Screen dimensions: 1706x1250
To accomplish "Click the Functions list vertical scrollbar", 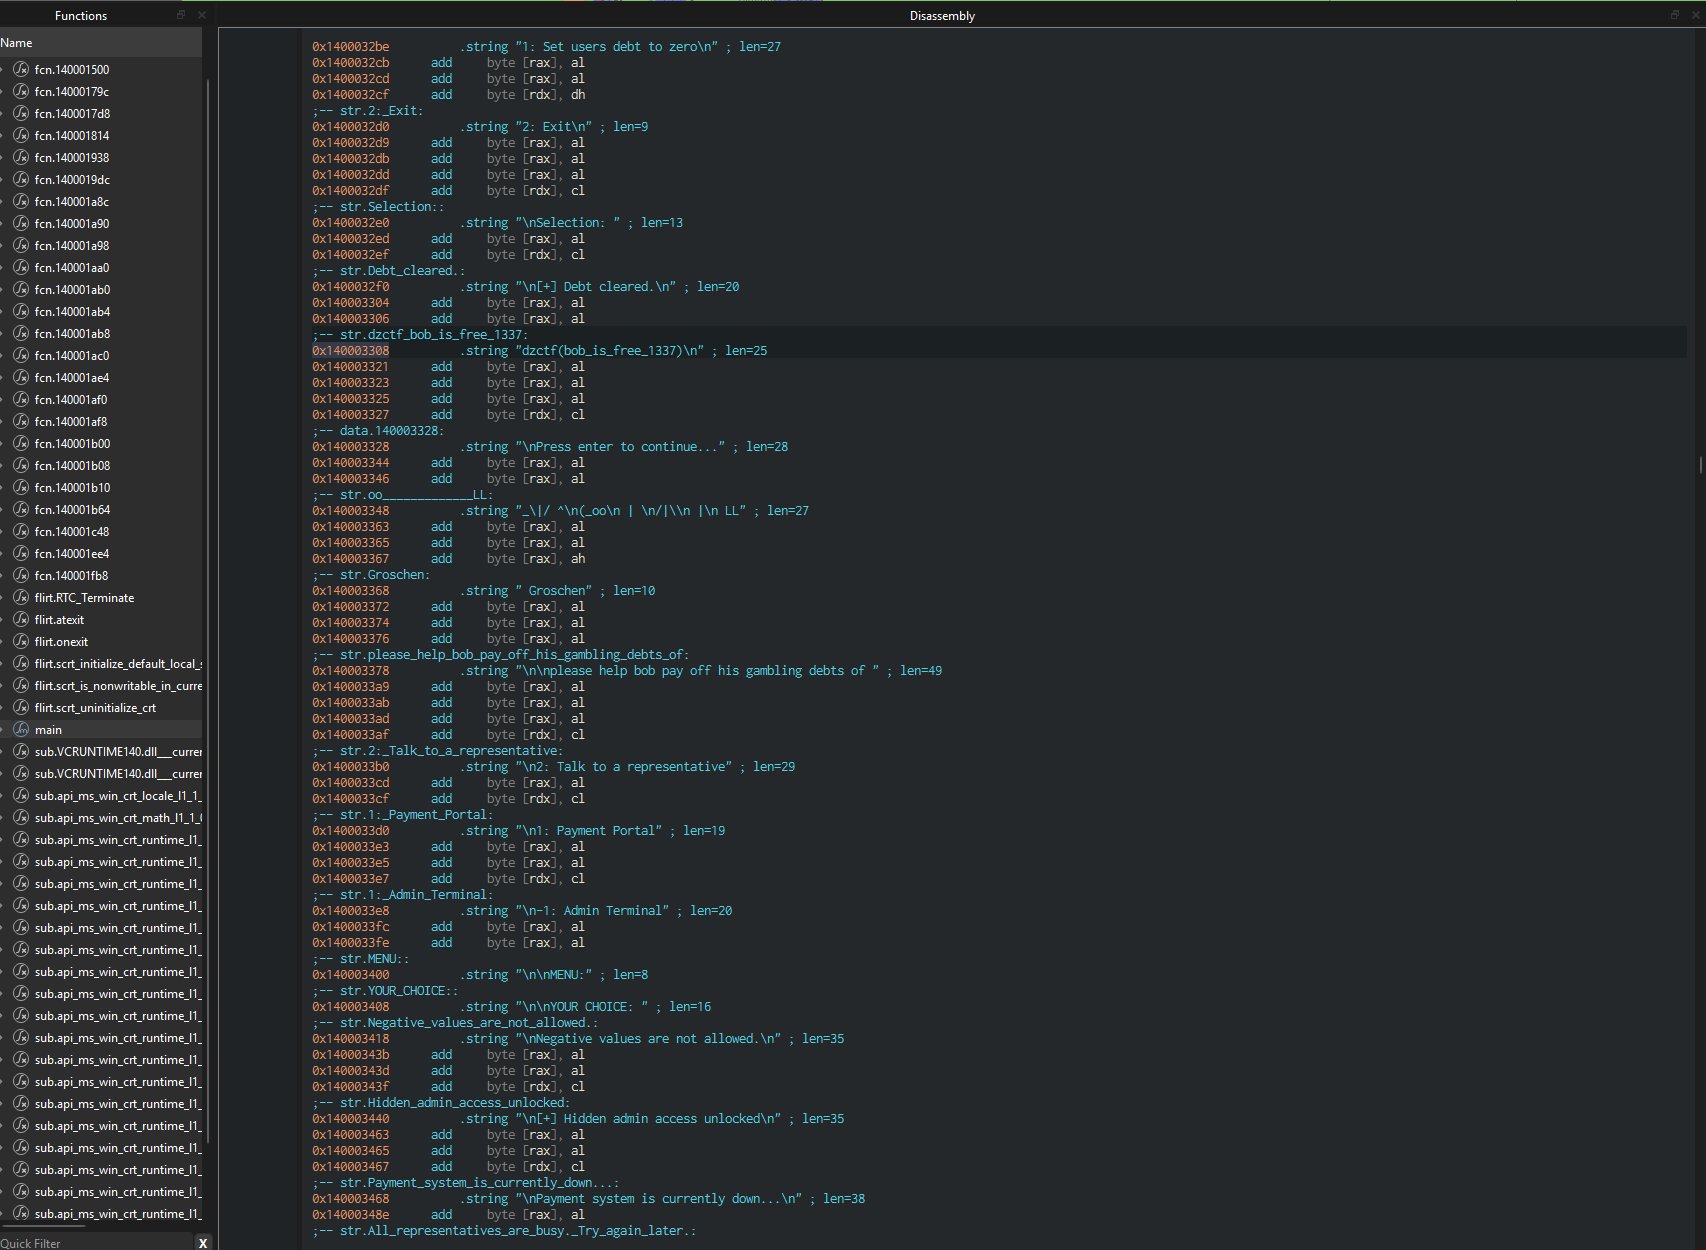I will pos(207,600).
